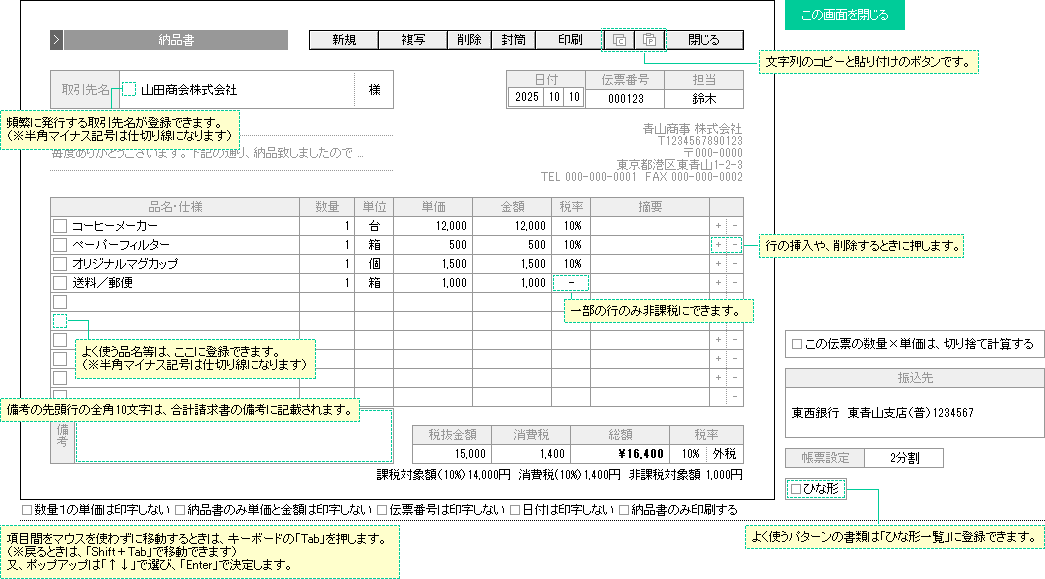Click the 振込先 bank field 東西銀行
Screen dimensions: 1045x579
click(x=914, y=413)
